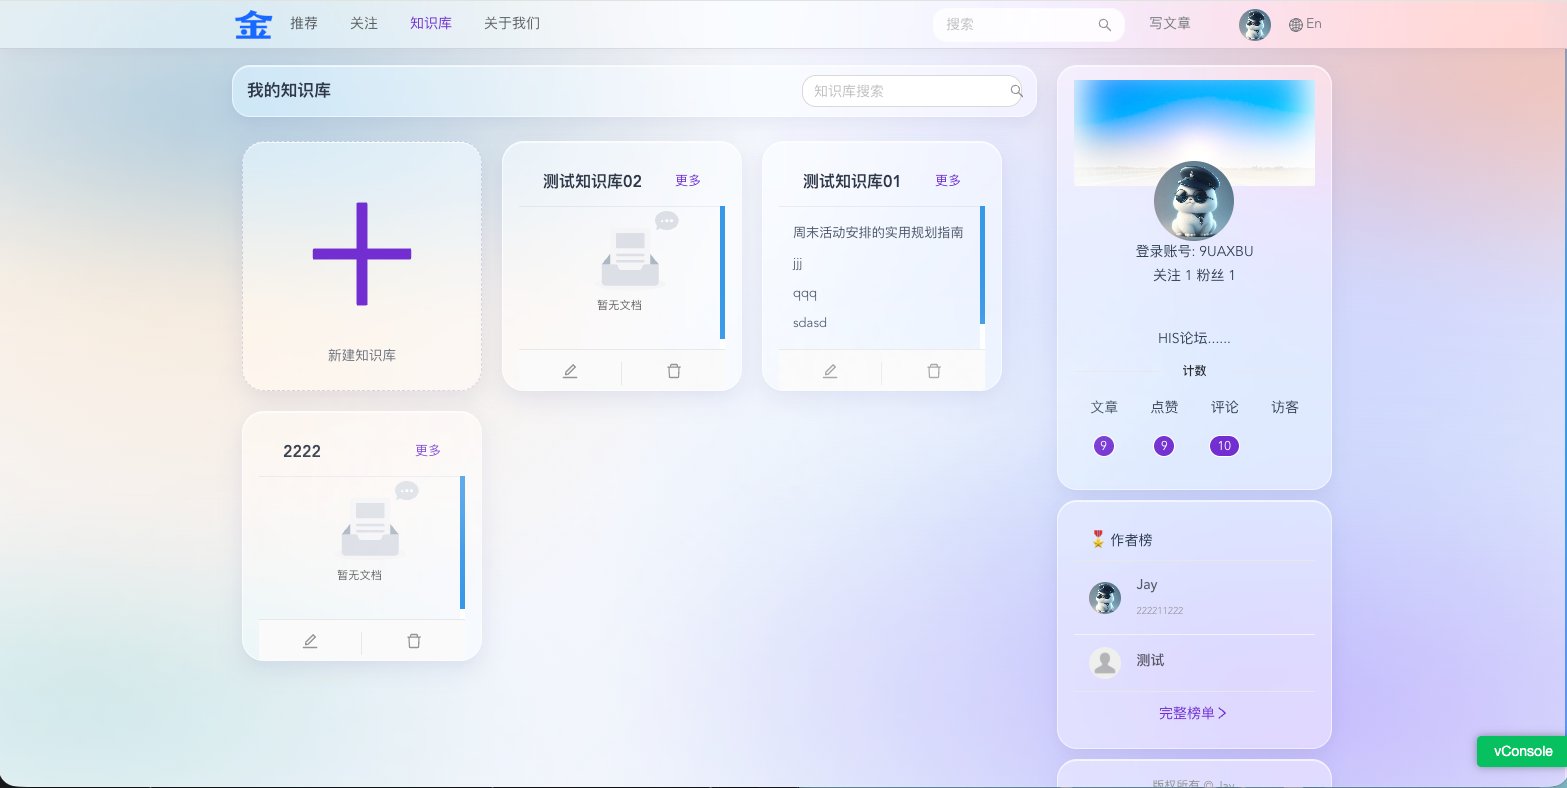Open 更多 for 测试知识库01
The height and width of the screenshot is (788, 1567).
tap(948, 180)
